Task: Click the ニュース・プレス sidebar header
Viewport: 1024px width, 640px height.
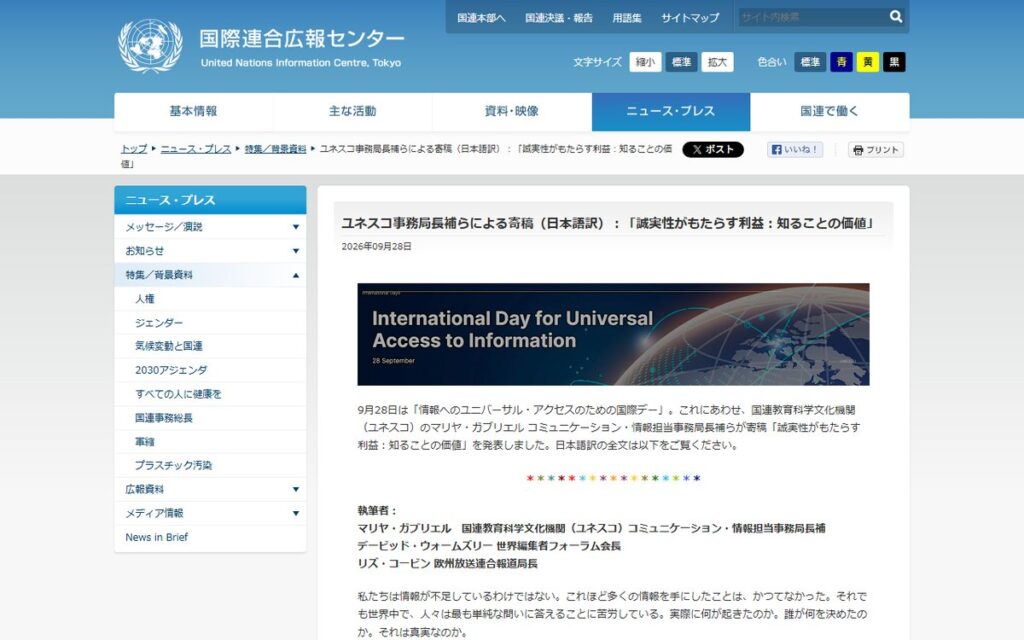Action: (x=210, y=200)
